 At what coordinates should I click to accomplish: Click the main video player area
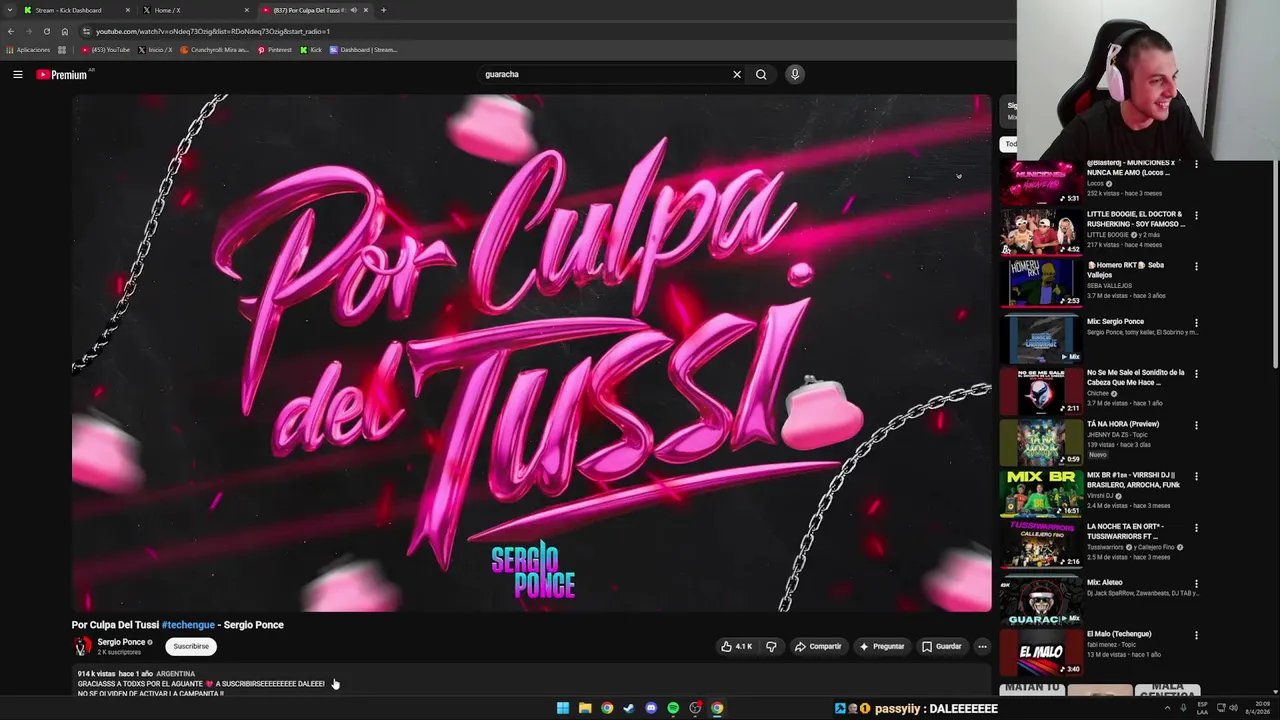(531, 353)
